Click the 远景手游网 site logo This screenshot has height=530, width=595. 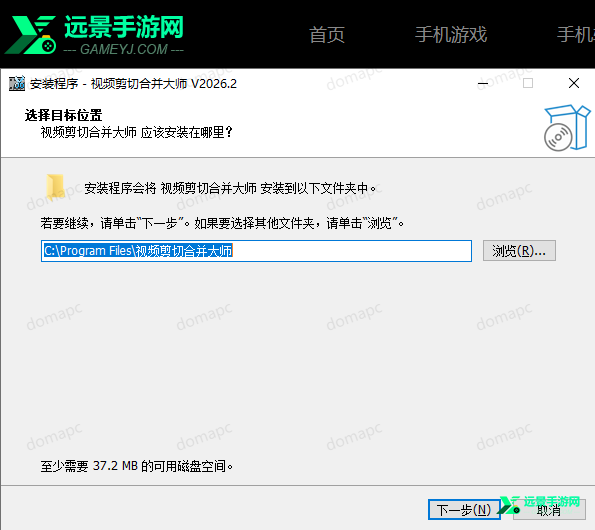point(95,35)
